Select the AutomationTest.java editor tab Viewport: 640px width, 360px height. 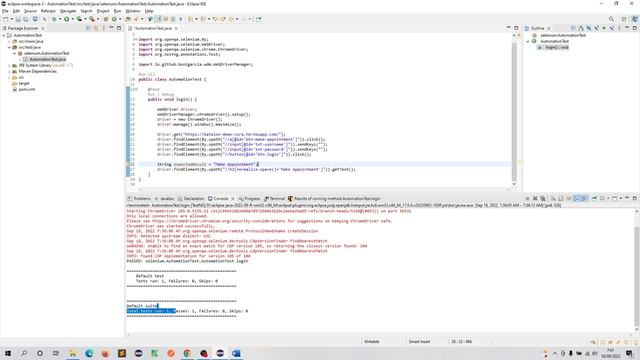pos(153,28)
